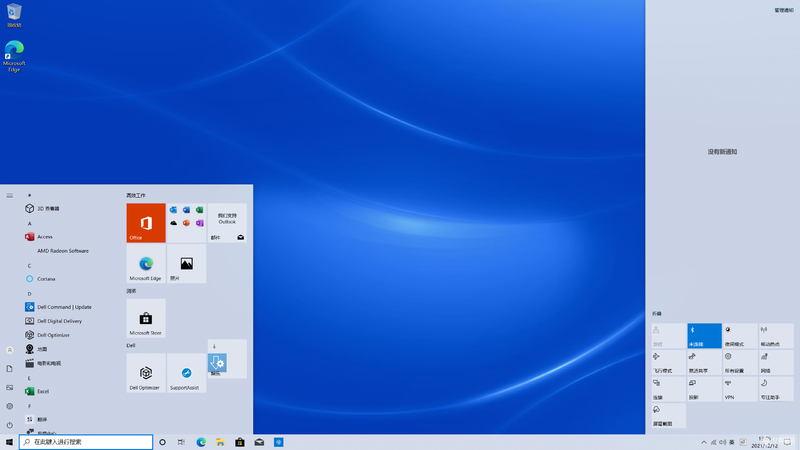Open Microsoft Edge desktop shortcut
Image resolution: width=800 pixels, height=450 pixels.
tap(14, 56)
